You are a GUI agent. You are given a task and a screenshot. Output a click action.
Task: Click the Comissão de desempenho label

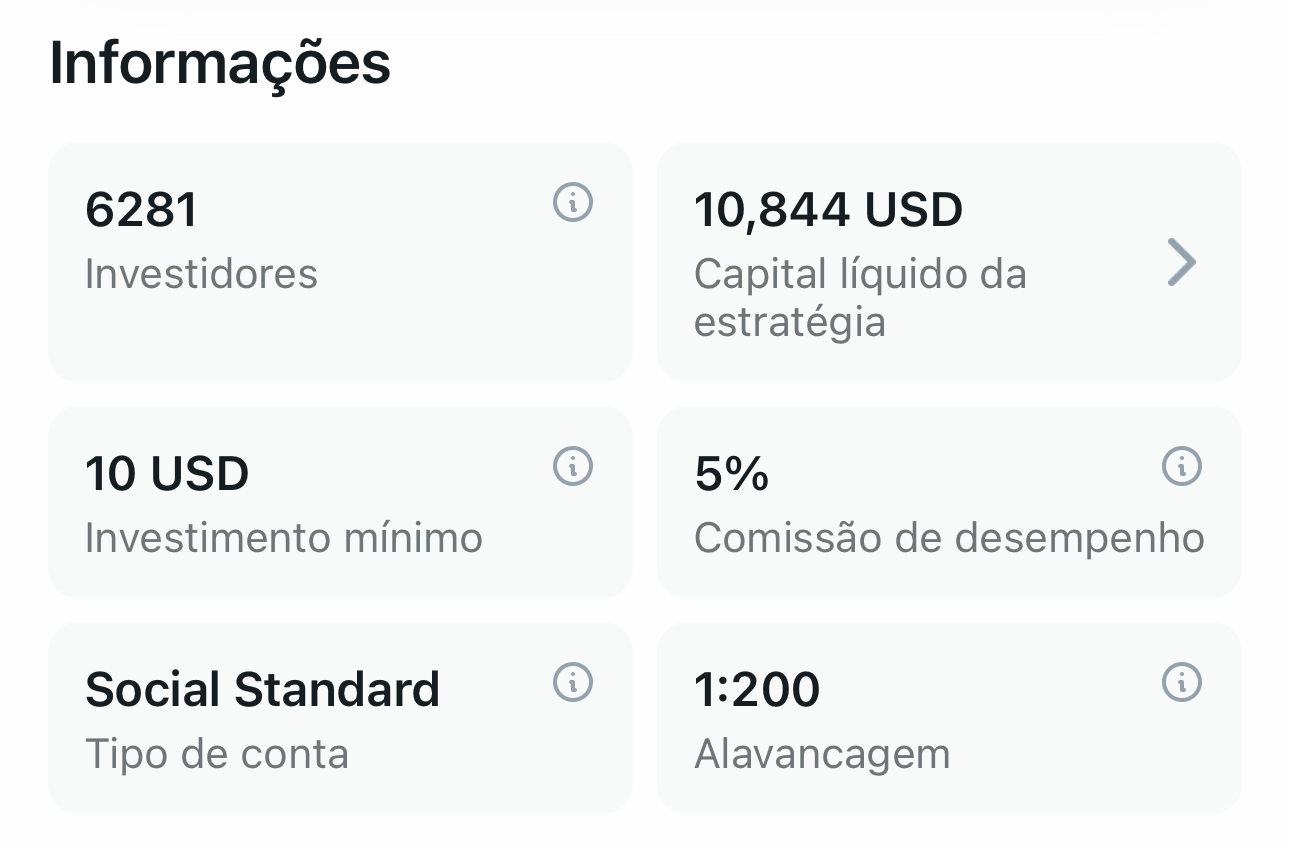(x=948, y=538)
